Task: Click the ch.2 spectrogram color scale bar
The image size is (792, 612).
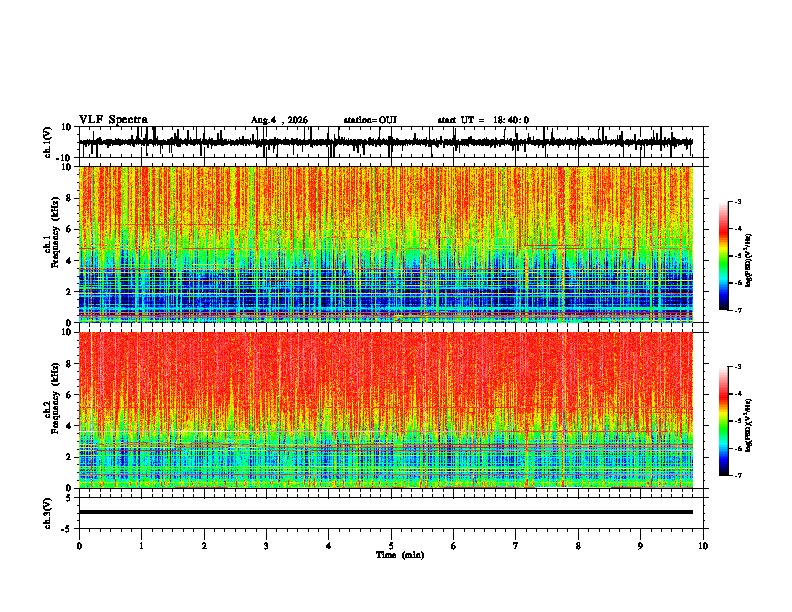Action: coord(723,421)
